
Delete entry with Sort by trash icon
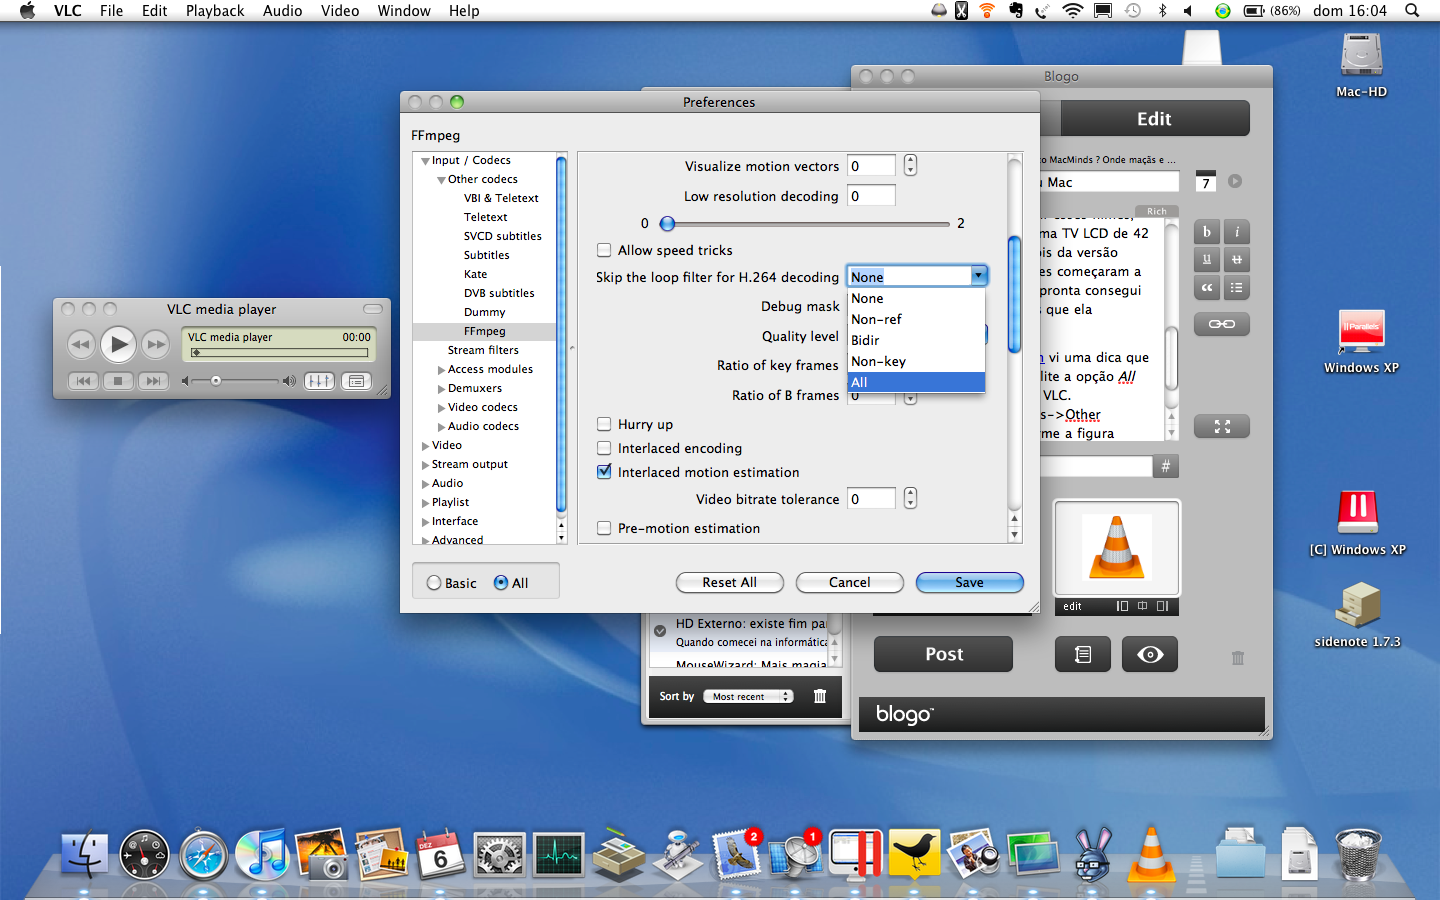click(820, 696)
